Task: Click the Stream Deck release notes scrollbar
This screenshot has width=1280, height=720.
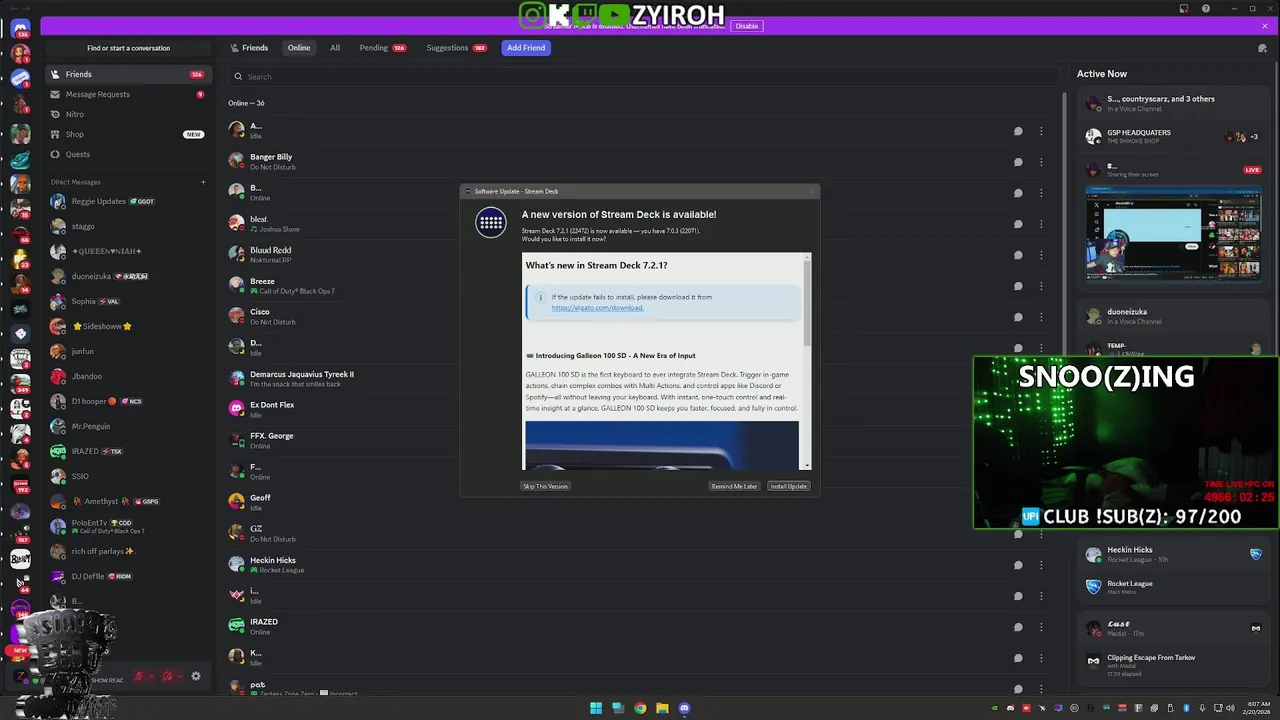Action: (807, 305)
